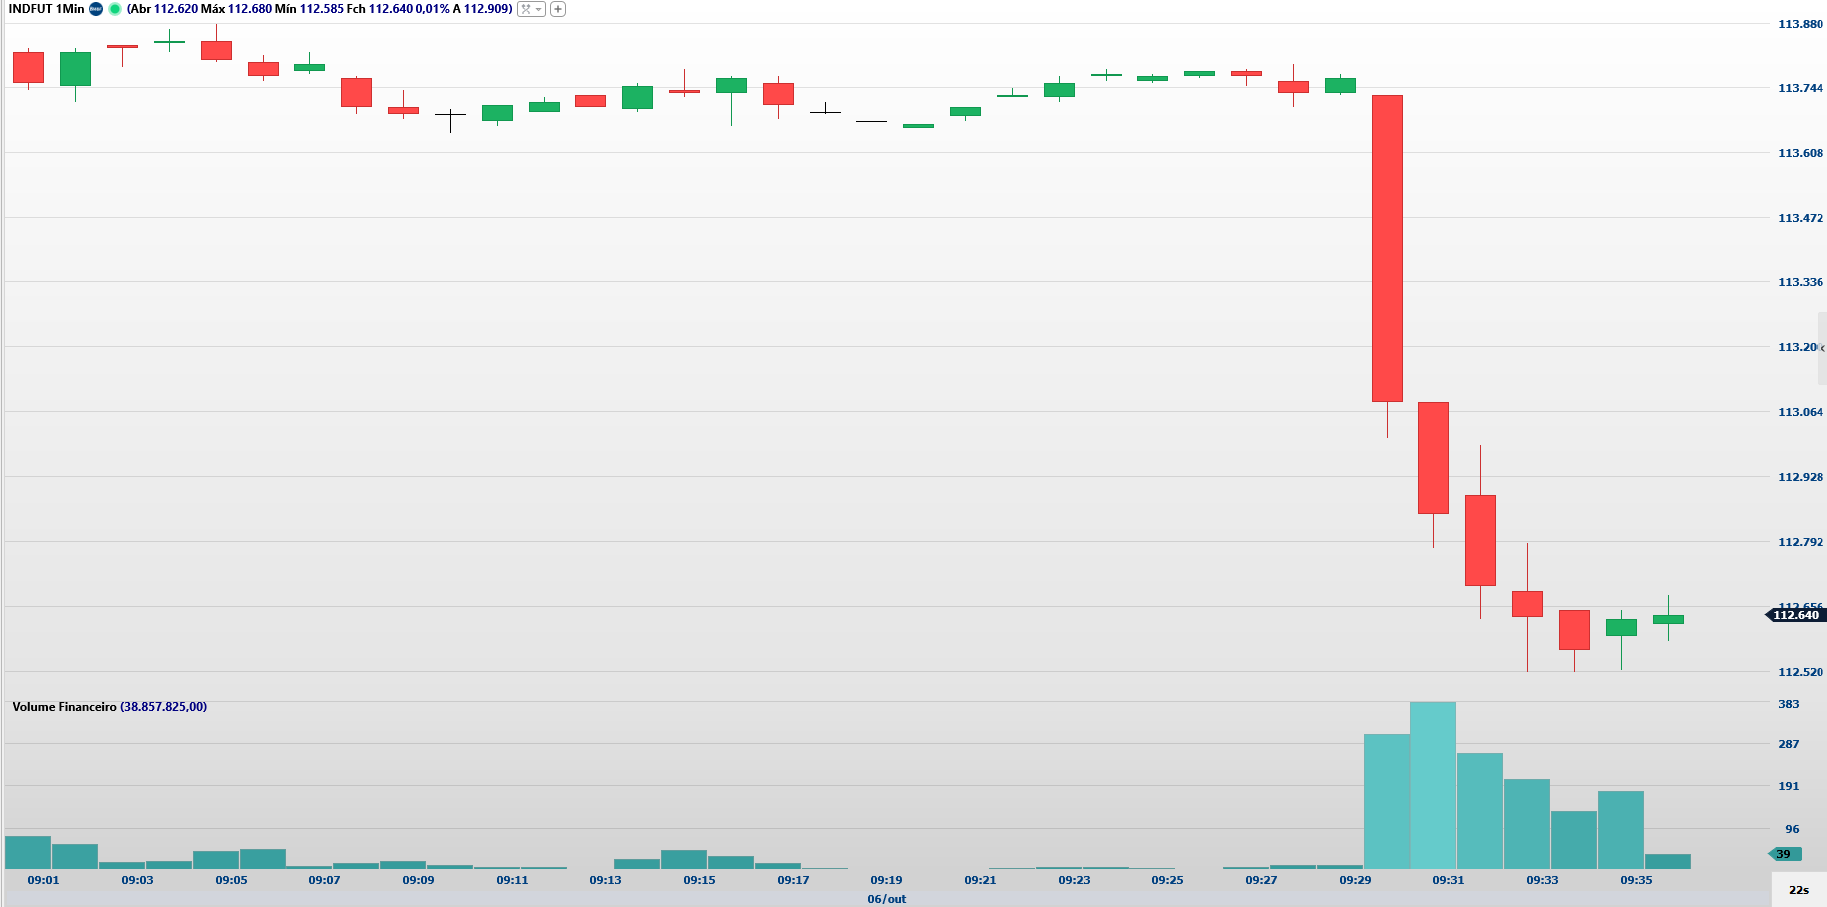Image resolution: width=1827 pixels, height=907 pixels.
Task: Click the green connection status indicator
Action: [x=115, y=9]
